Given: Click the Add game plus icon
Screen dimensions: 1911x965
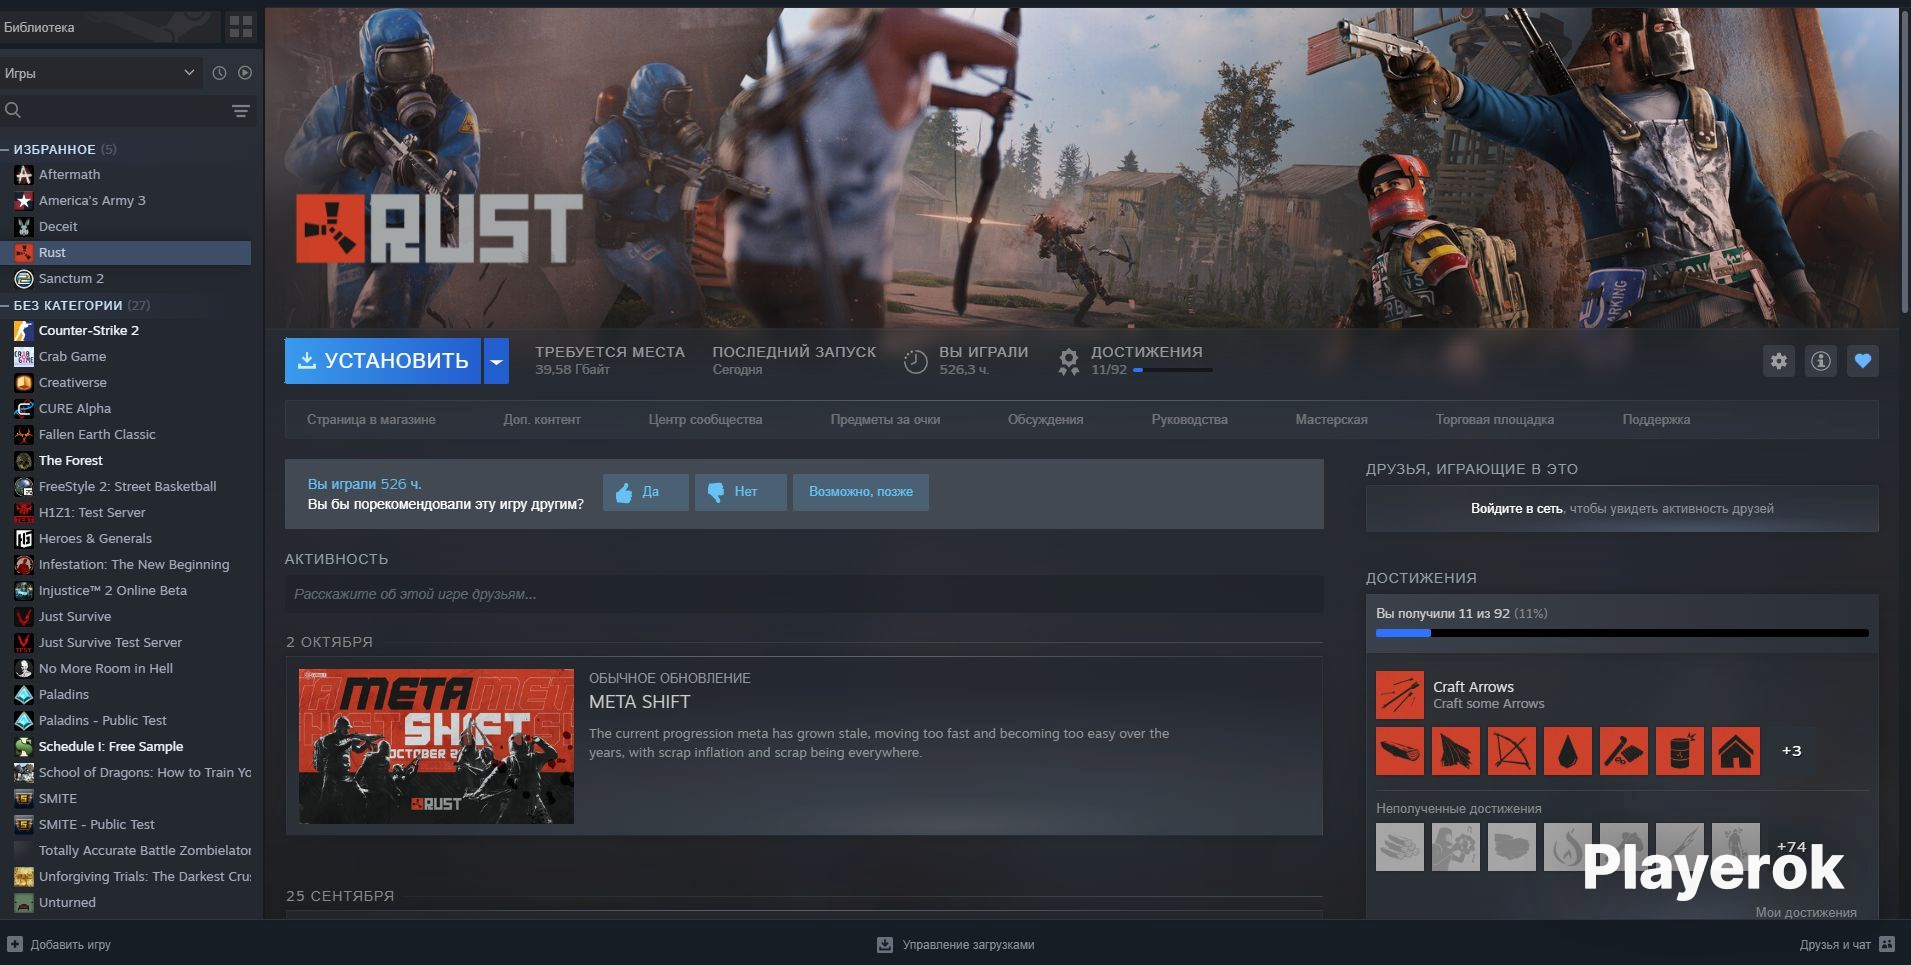Looking at the screenshot, I should [14, 944].
